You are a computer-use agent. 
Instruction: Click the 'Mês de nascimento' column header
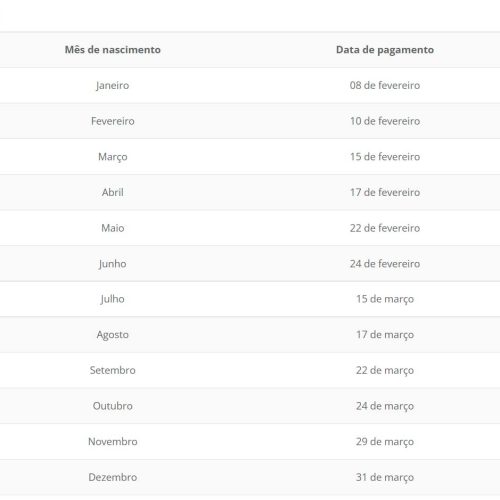[x=113, y=50]
